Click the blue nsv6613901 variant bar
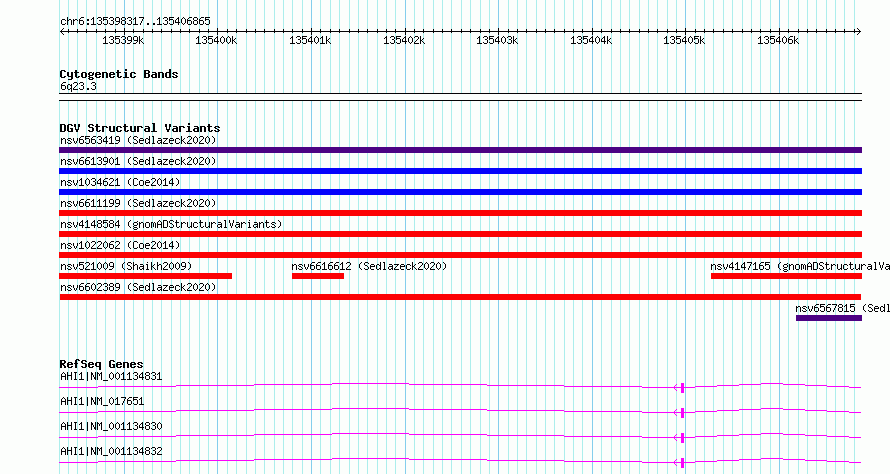Screen dimensions: 890x474 coord(460,171)
